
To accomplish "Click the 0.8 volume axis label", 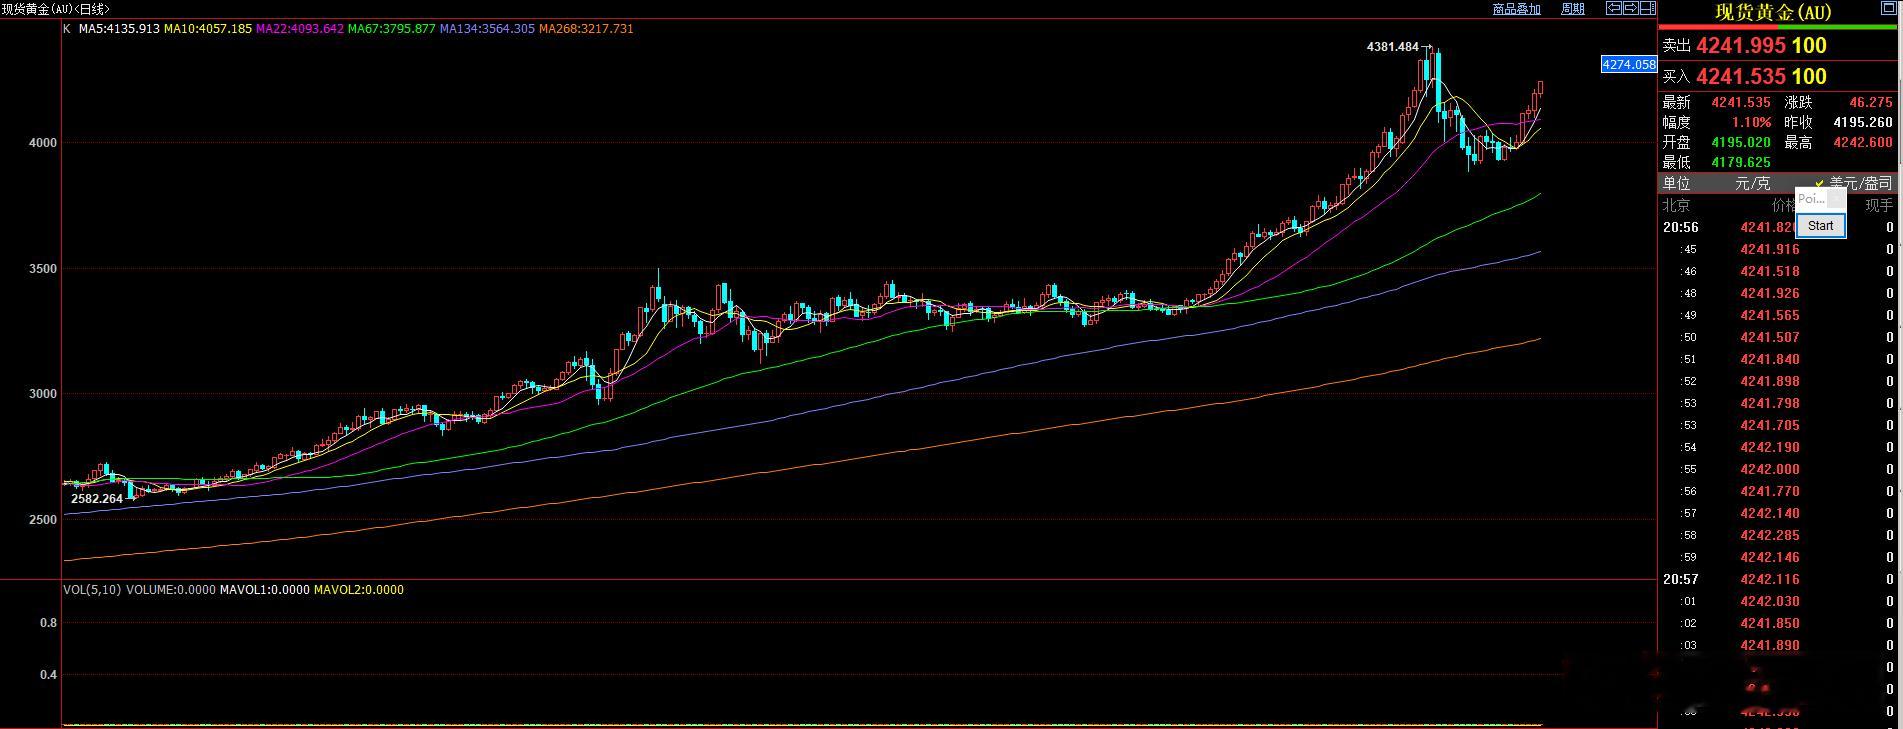I will [48, 623].
